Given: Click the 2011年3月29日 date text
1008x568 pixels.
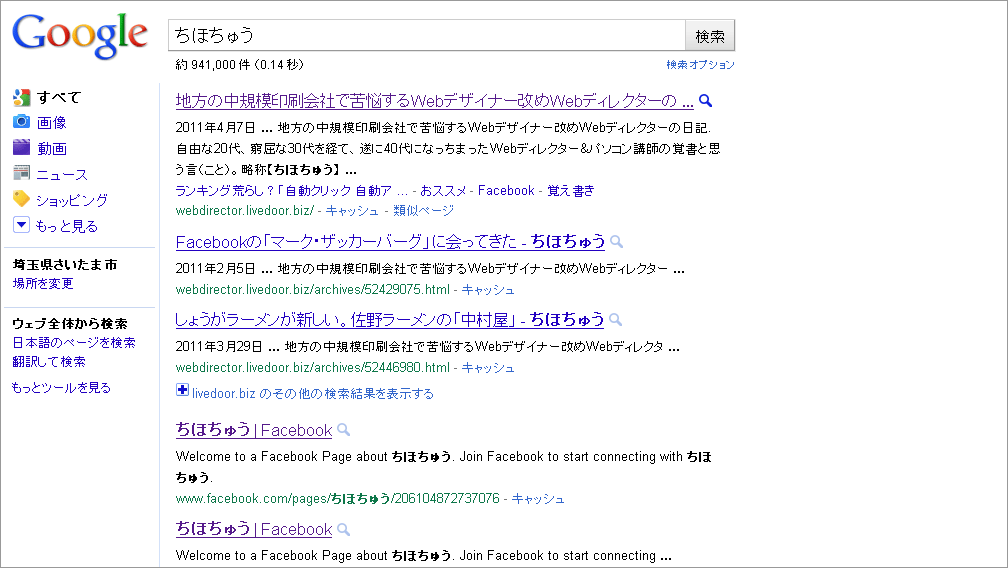Looking at the screenshot, I should [219, 347].
